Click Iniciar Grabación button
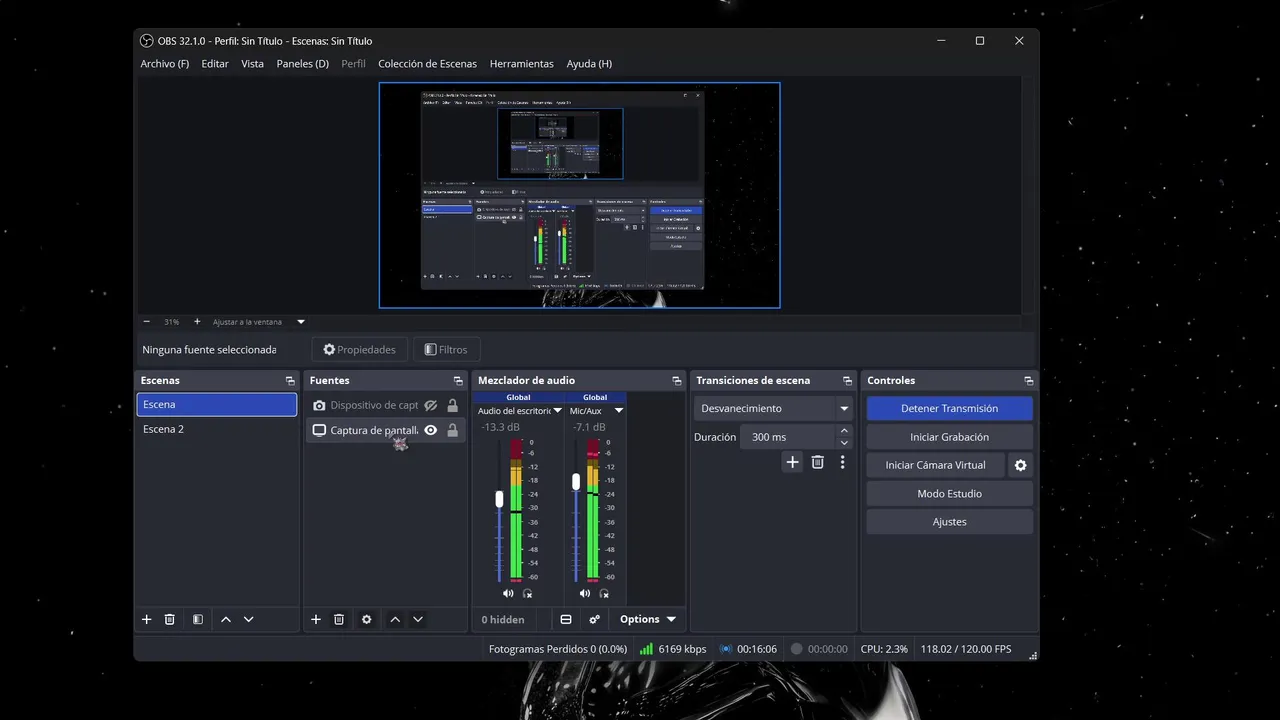 coord(949,437)
